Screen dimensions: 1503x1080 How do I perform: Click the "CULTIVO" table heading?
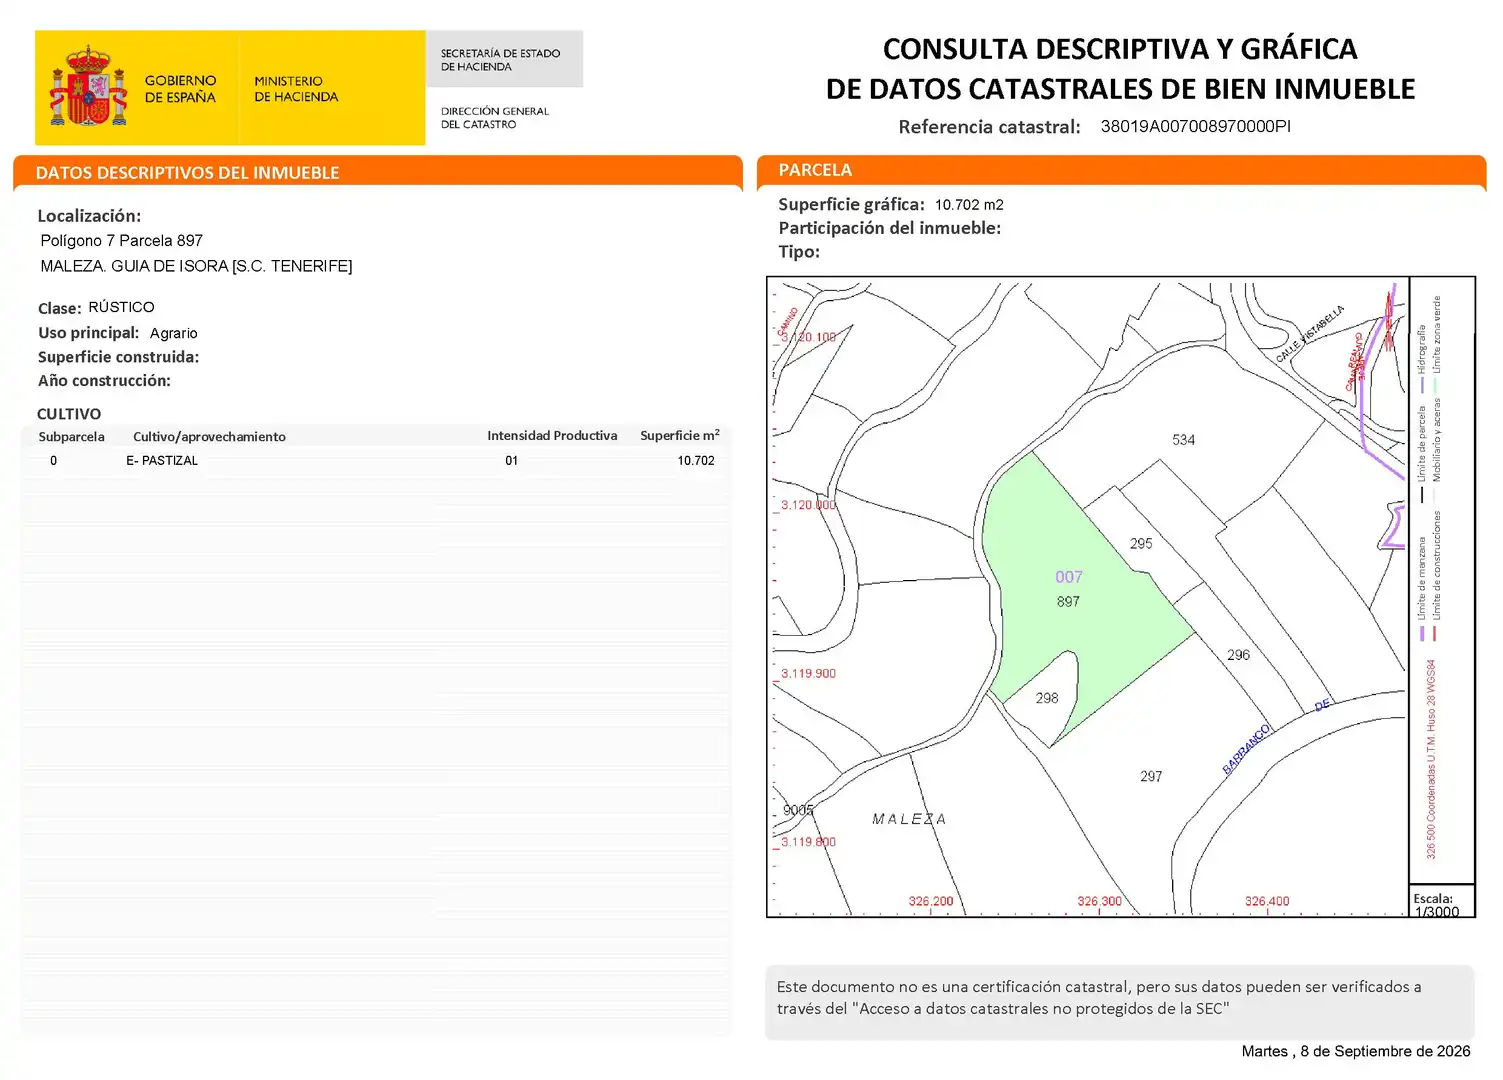pos(69,414)
